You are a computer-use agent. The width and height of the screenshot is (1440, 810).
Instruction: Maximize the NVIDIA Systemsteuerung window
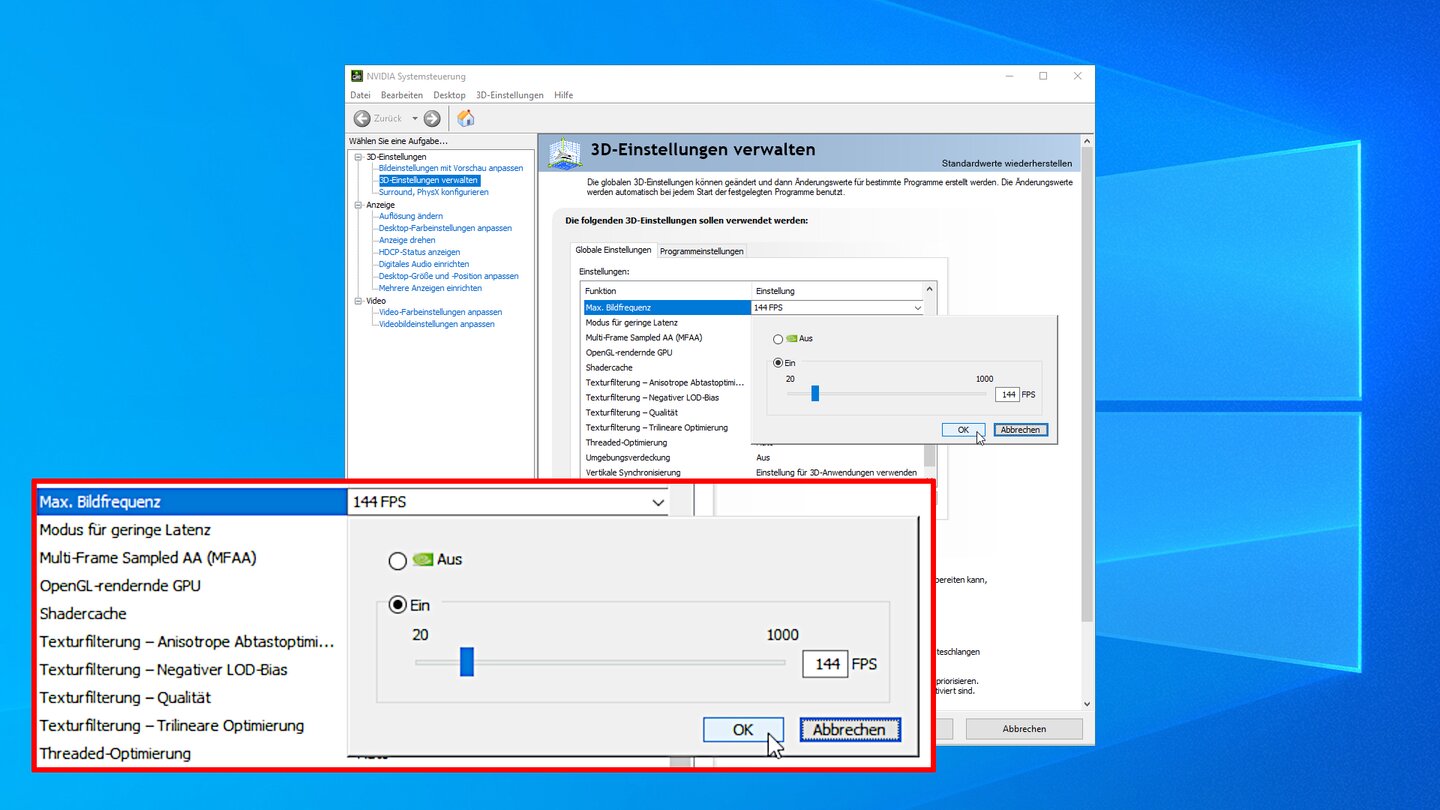coord(1043,76)
